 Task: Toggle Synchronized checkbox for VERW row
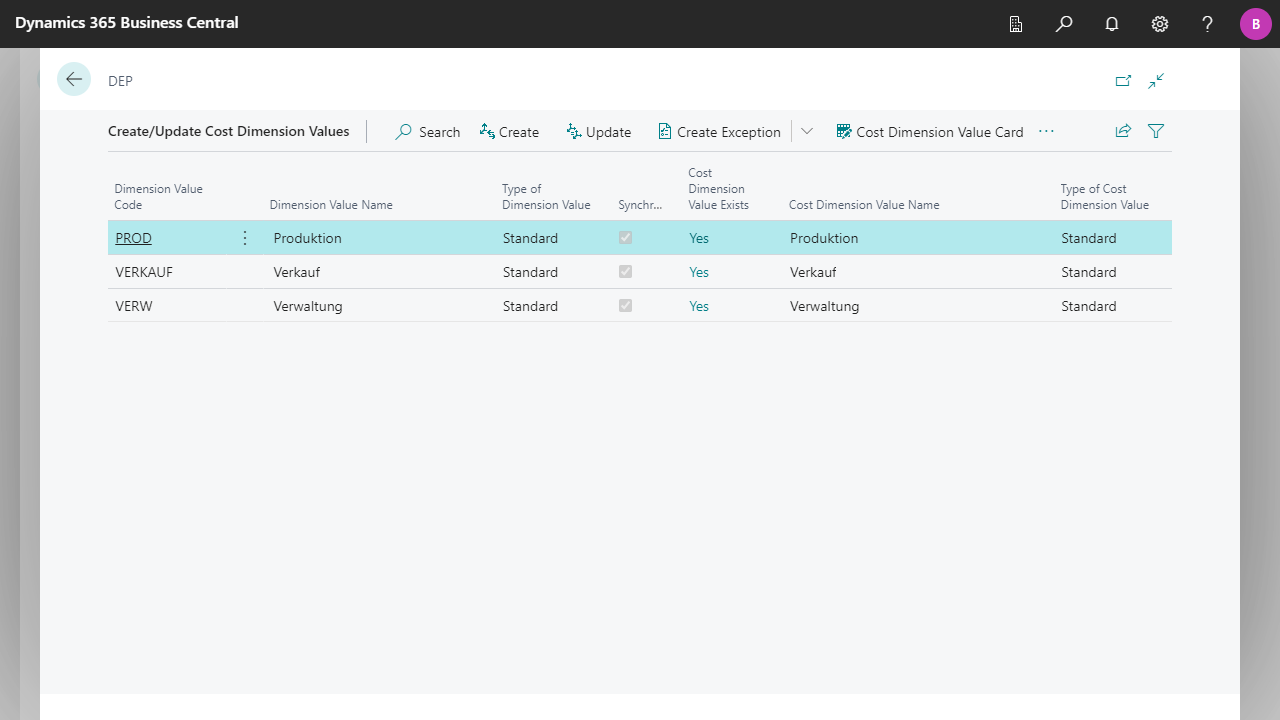coord(626,306)
